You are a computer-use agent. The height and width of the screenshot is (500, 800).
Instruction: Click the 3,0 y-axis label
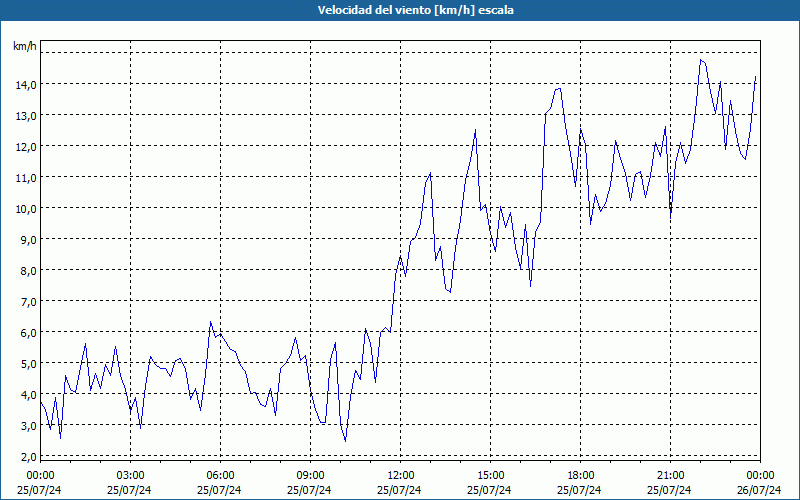coord(28,426)
